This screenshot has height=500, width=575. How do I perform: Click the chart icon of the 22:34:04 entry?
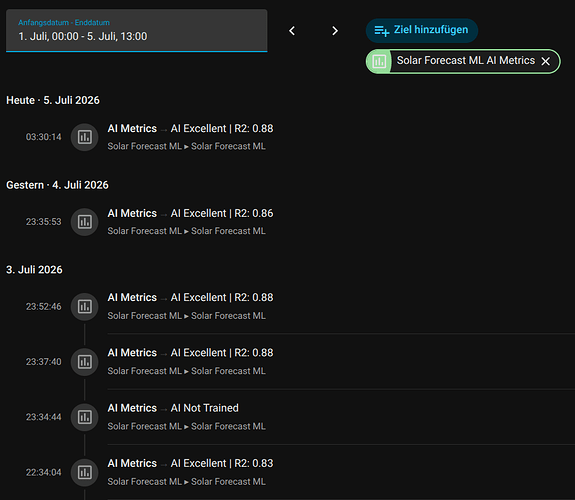point(84,472)
